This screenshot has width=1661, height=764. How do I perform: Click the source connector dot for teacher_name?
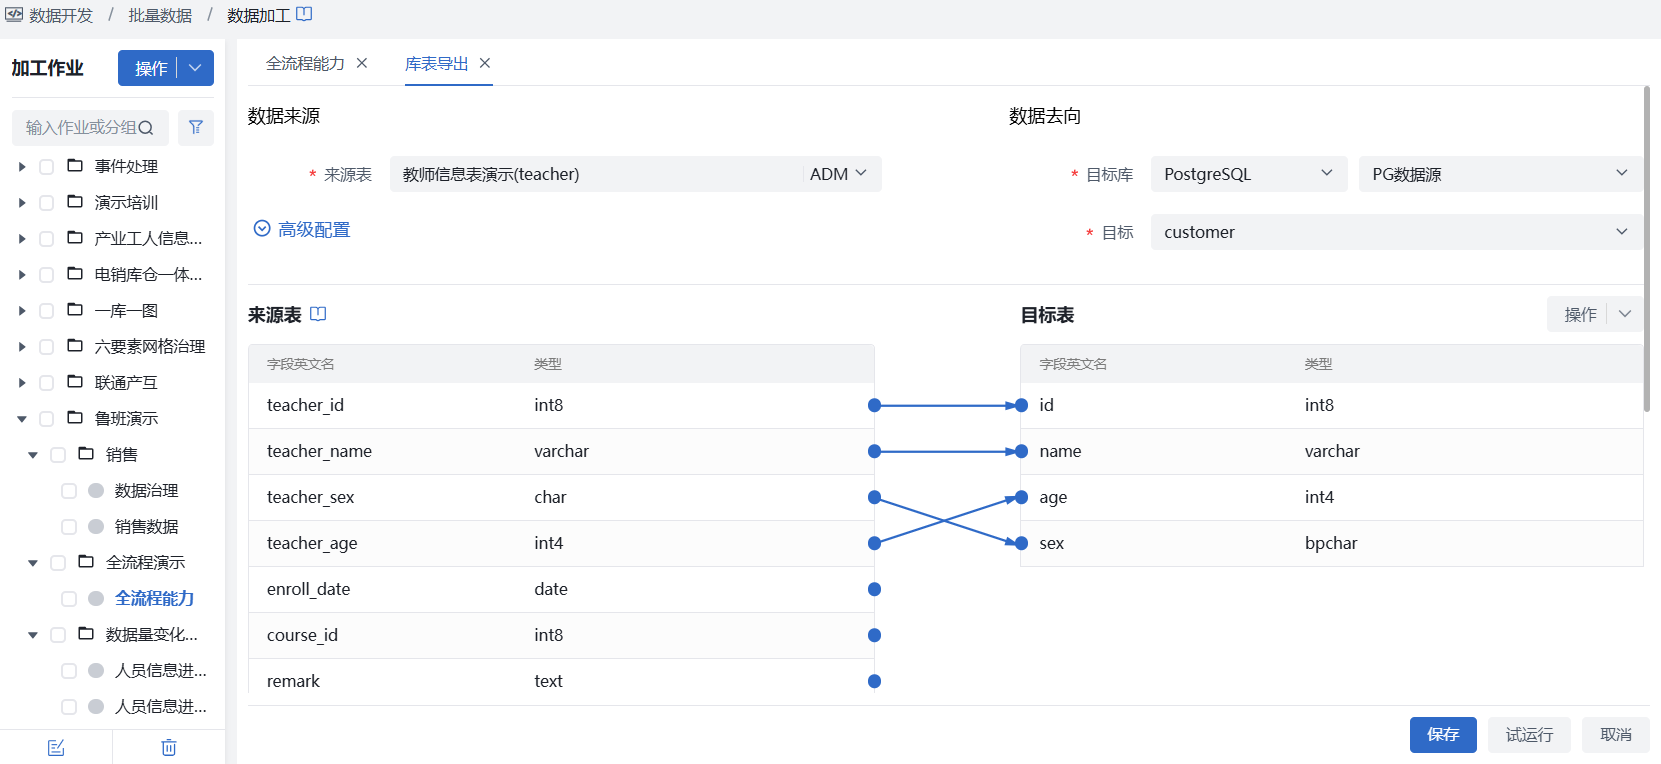tap(874, 451)
